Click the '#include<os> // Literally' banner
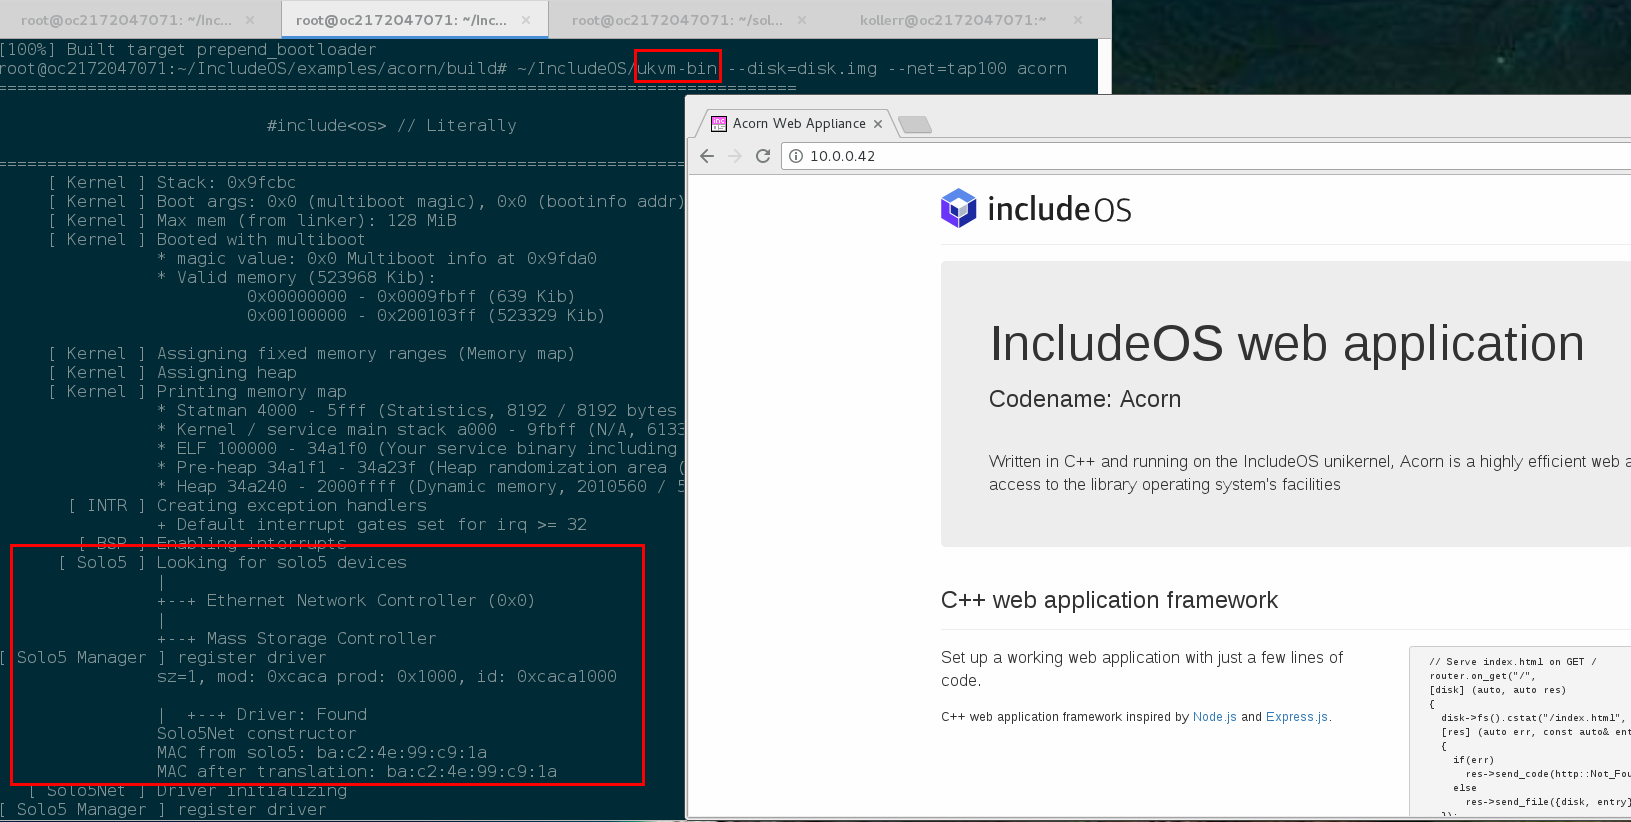Image resolution: width=1631 pixels, height=822 pixels. click(x=392, y=125)
